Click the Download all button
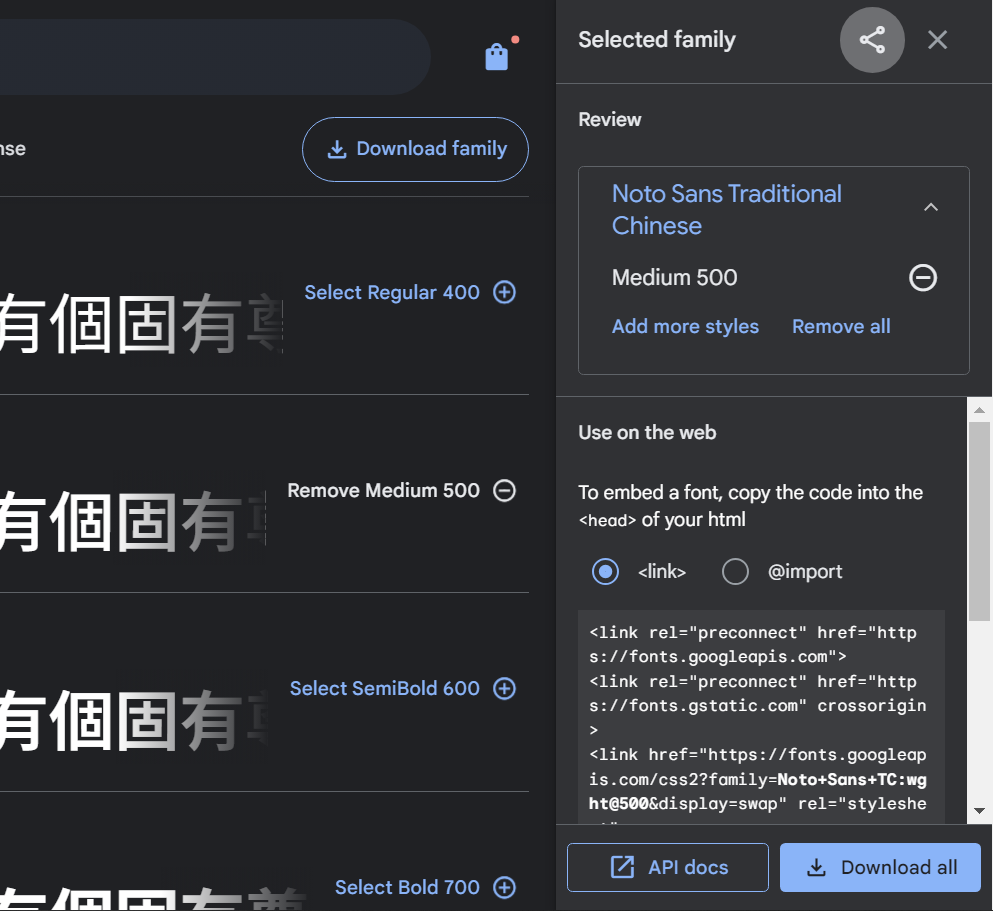Viewport: 993px width, 911px height. (x=880, y=867)
